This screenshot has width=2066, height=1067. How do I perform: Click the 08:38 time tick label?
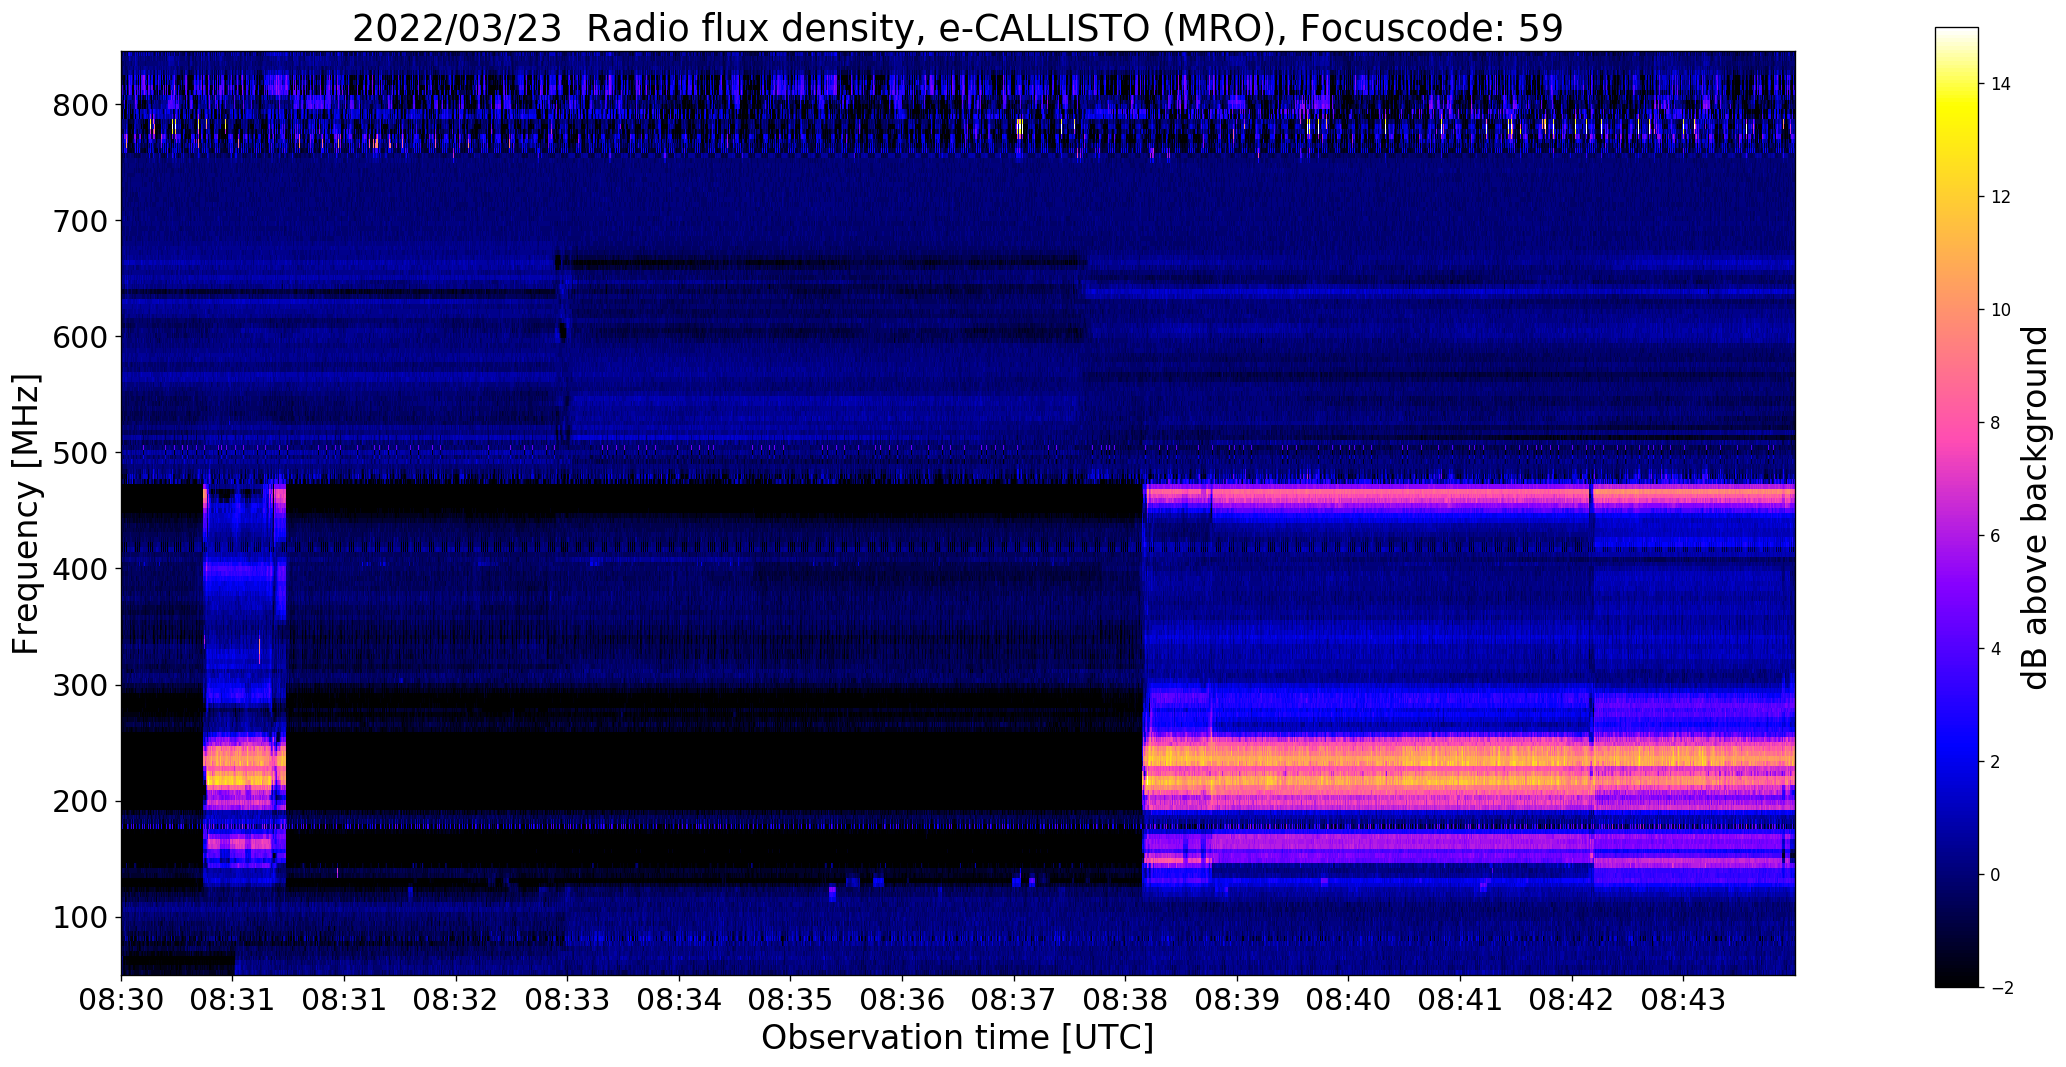(1126, 1000)
